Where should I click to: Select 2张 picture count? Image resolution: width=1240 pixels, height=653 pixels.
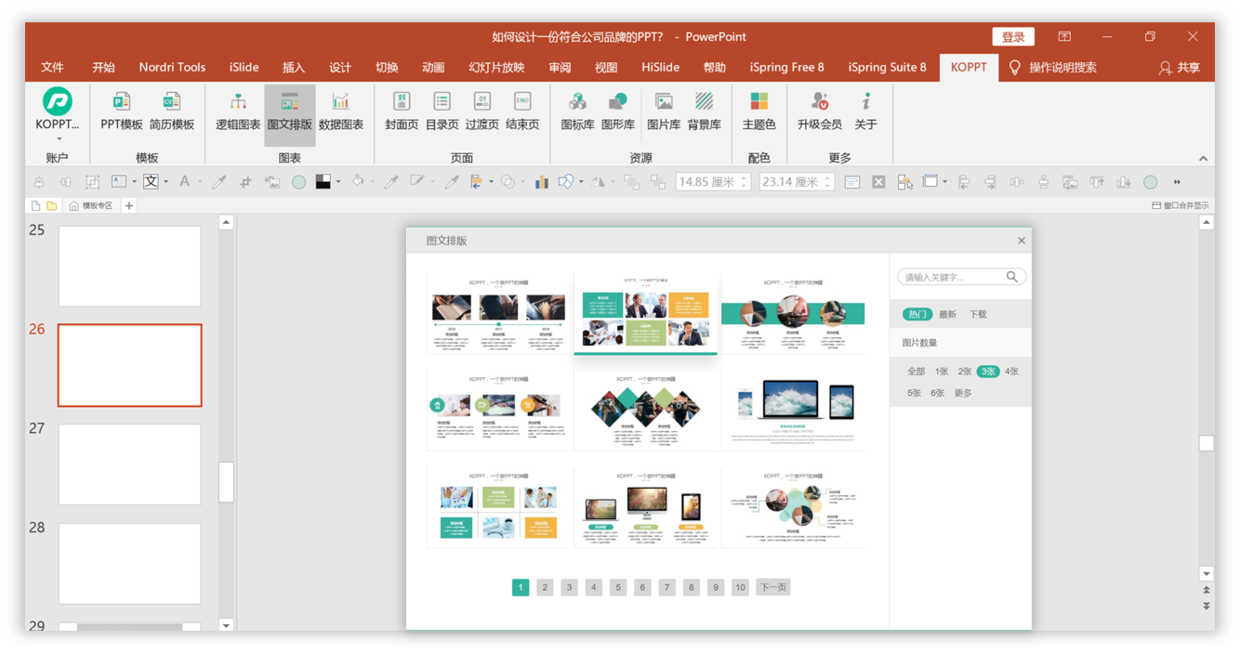pyautogui.click(x=965, y=371)
